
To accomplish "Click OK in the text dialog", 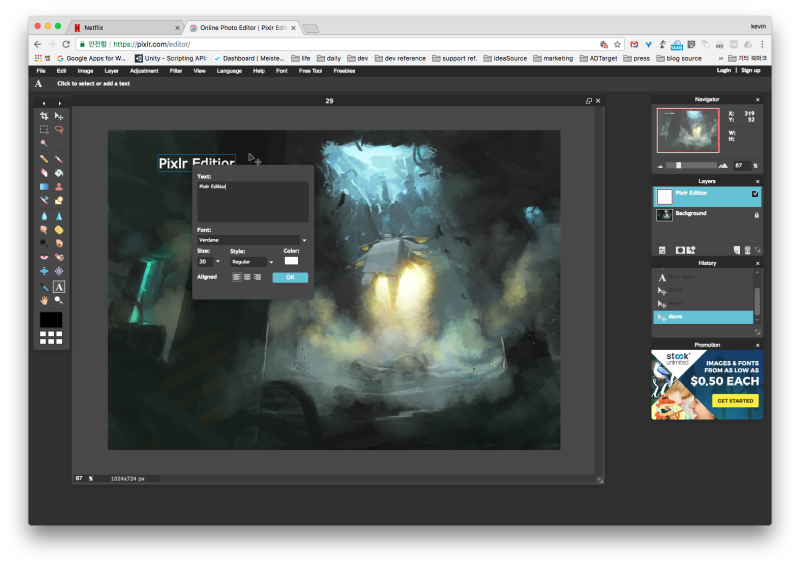I will (x=290, y=277).
